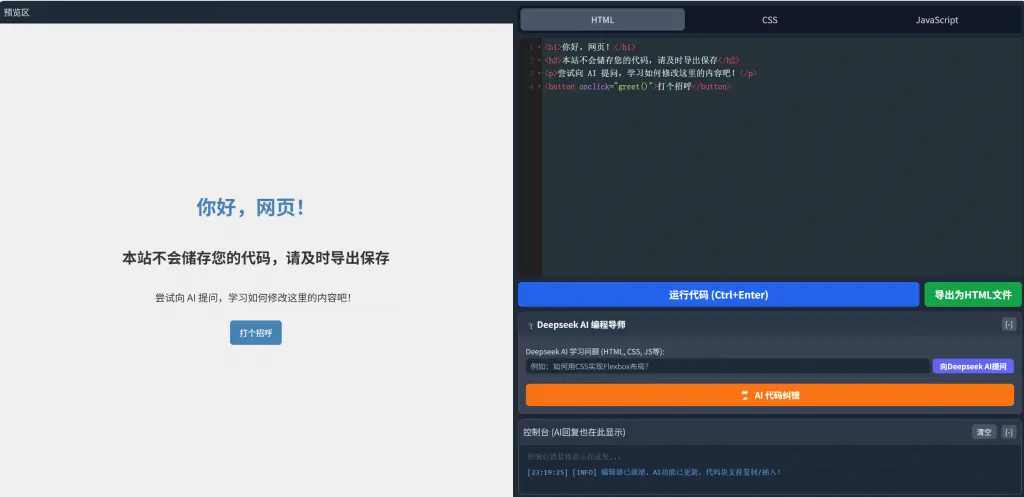The height and width of the screenshot is (497, 1024).
Task: Click the orange AI 代码纠错 button
Action: (769, 395)
